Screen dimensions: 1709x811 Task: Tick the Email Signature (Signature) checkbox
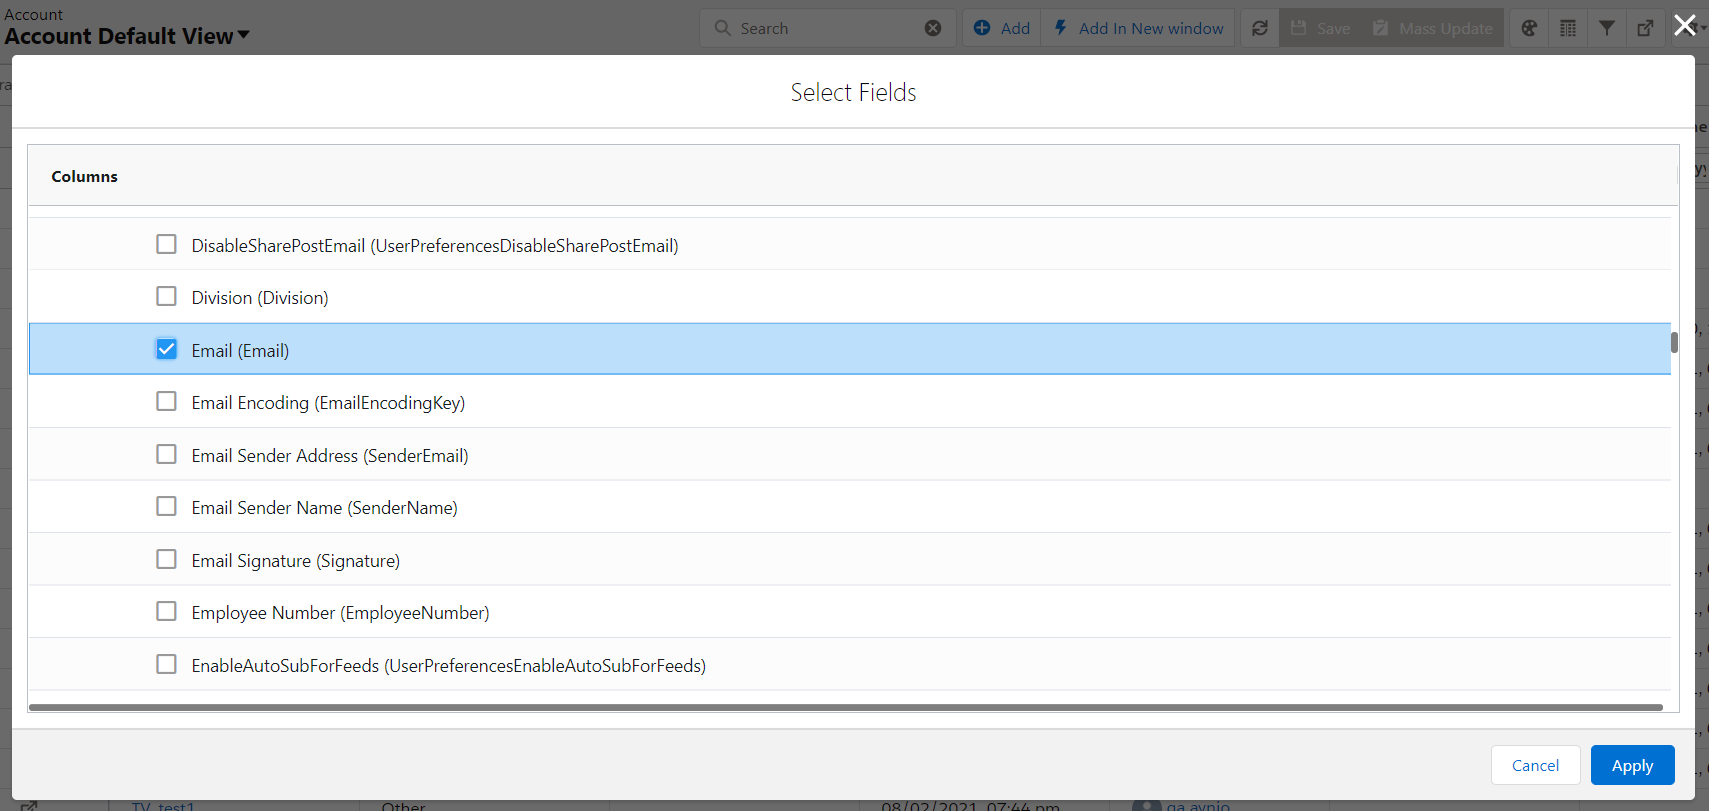click(166, 560)
